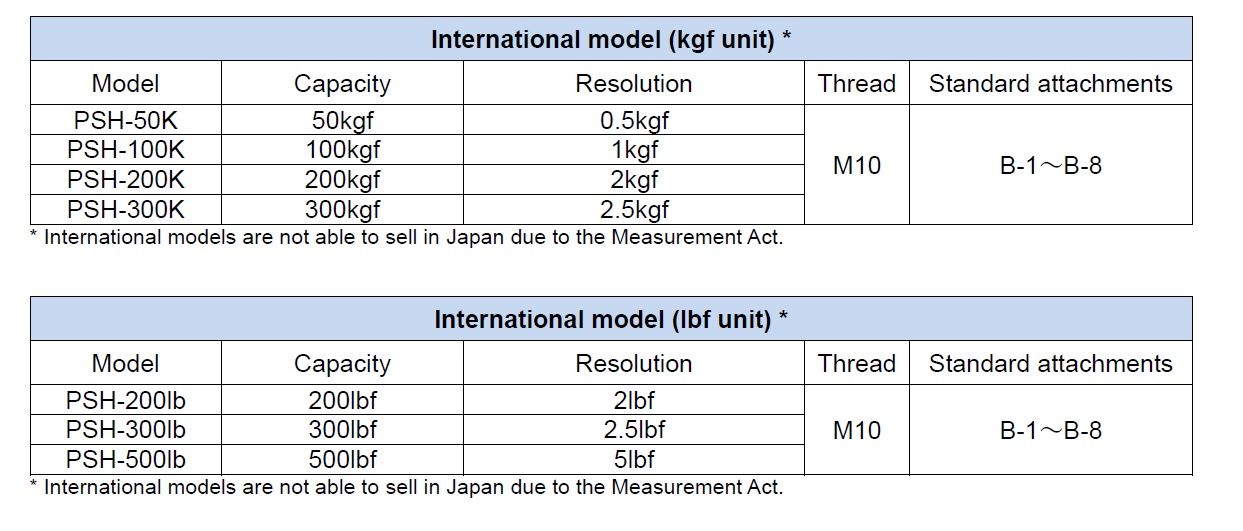Click M10 thread cell in kgf table
Viewport: 1243px width, 531px height.
[857, 165]
